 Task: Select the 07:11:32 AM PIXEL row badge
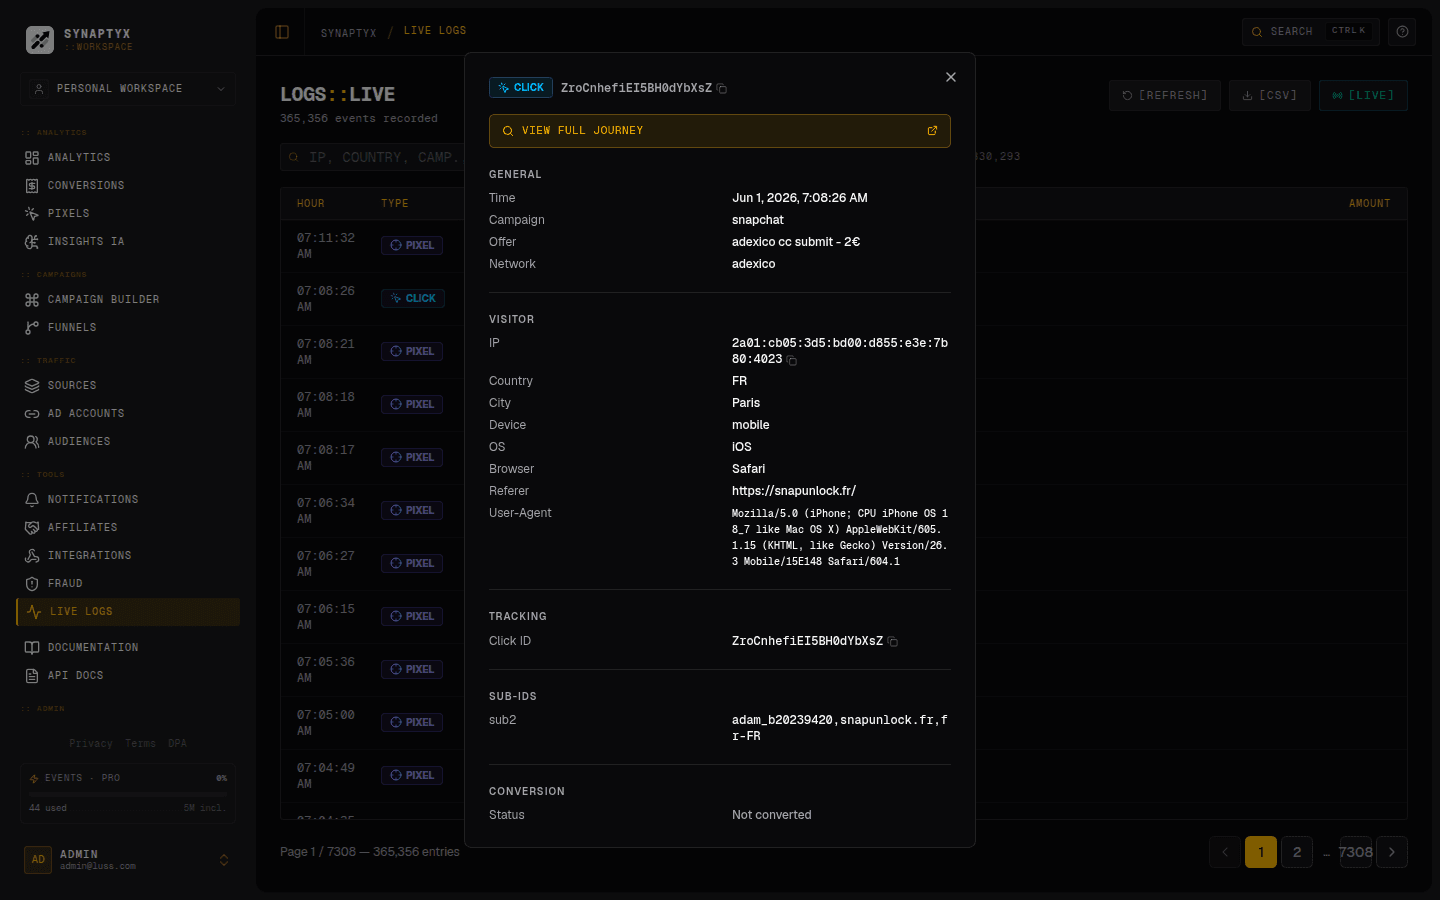(x=412, y=246)
